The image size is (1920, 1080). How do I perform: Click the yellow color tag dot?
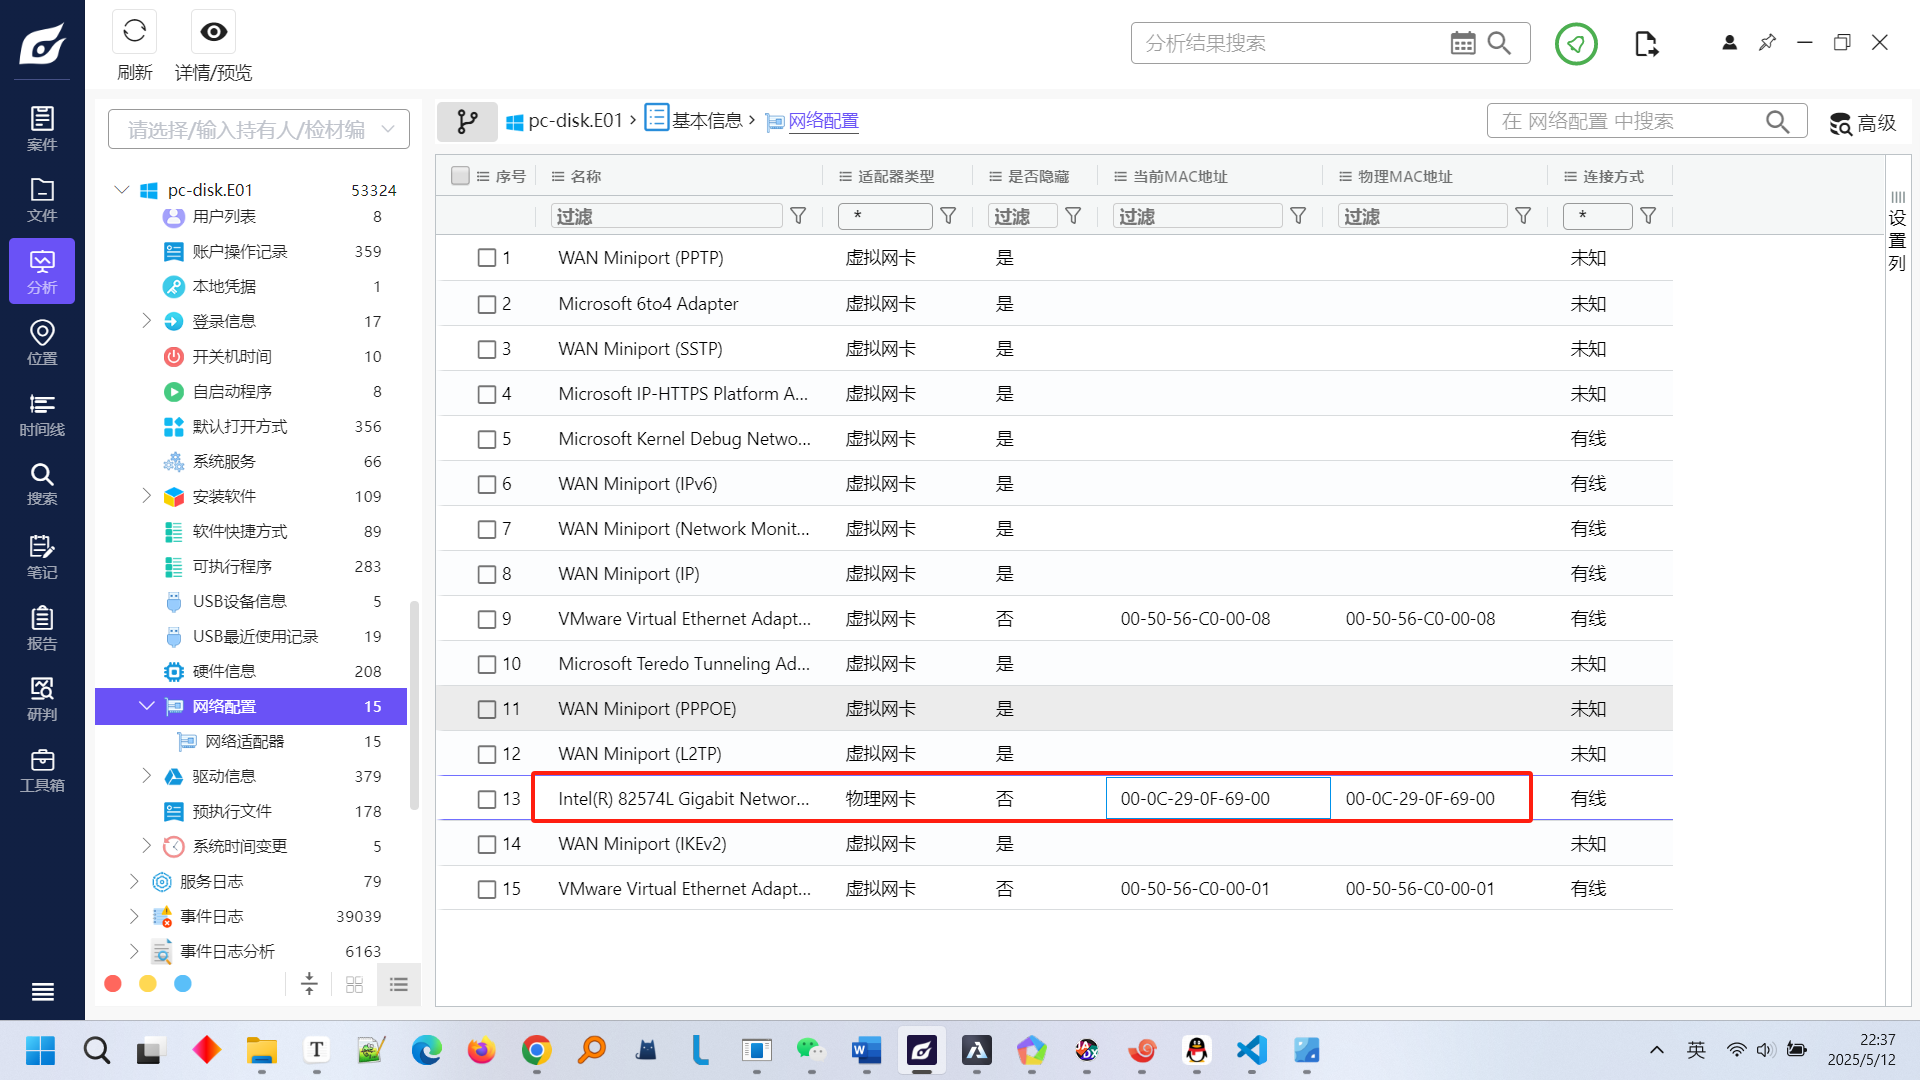pyautogui.click(x=148, y=984)
